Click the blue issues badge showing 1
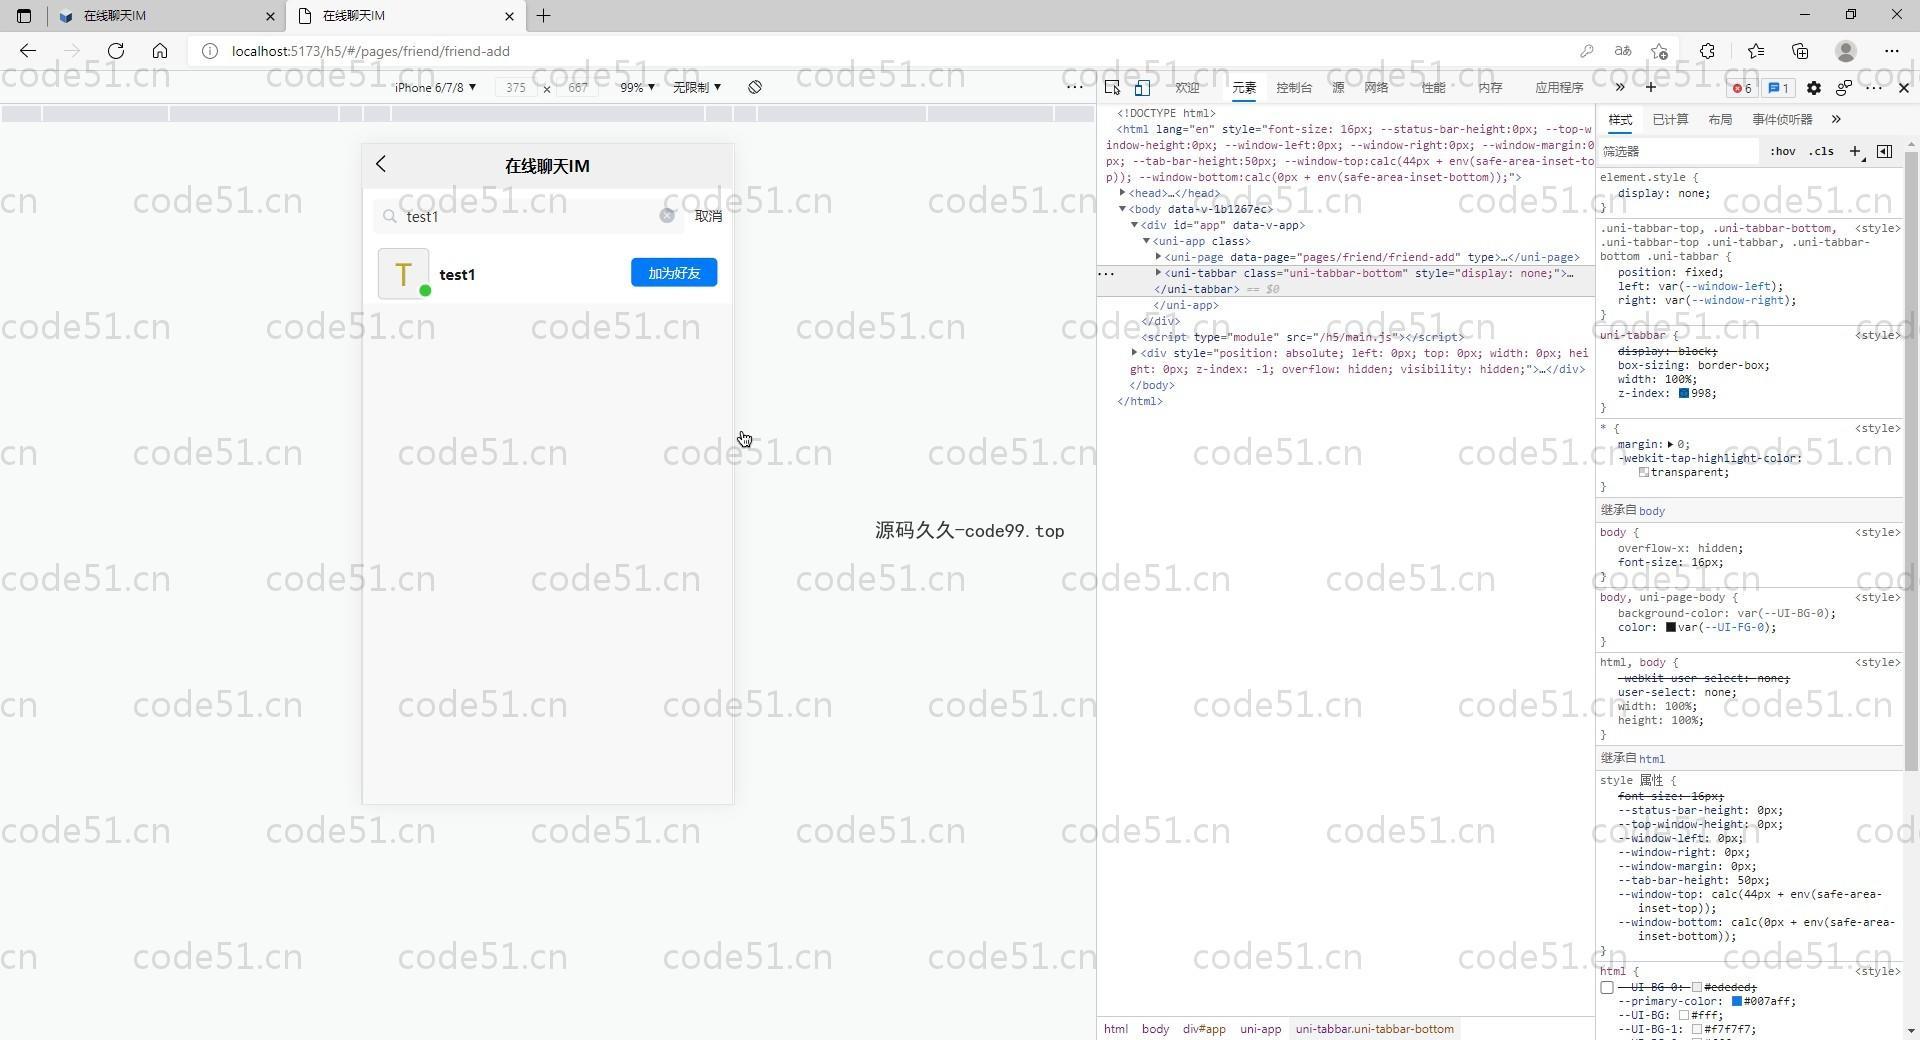The width and height of the screenshot is (1920, 1040). (x=1779, y=88)
